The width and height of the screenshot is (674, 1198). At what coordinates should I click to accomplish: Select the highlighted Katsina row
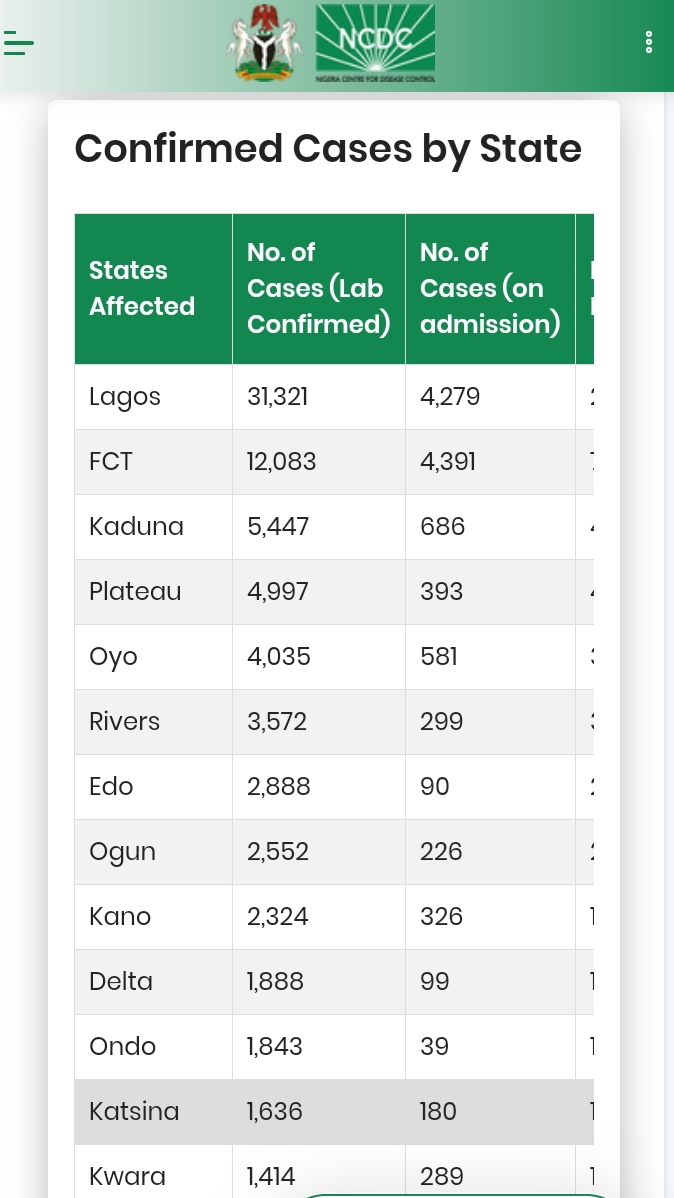click(x=134, y=1112)
